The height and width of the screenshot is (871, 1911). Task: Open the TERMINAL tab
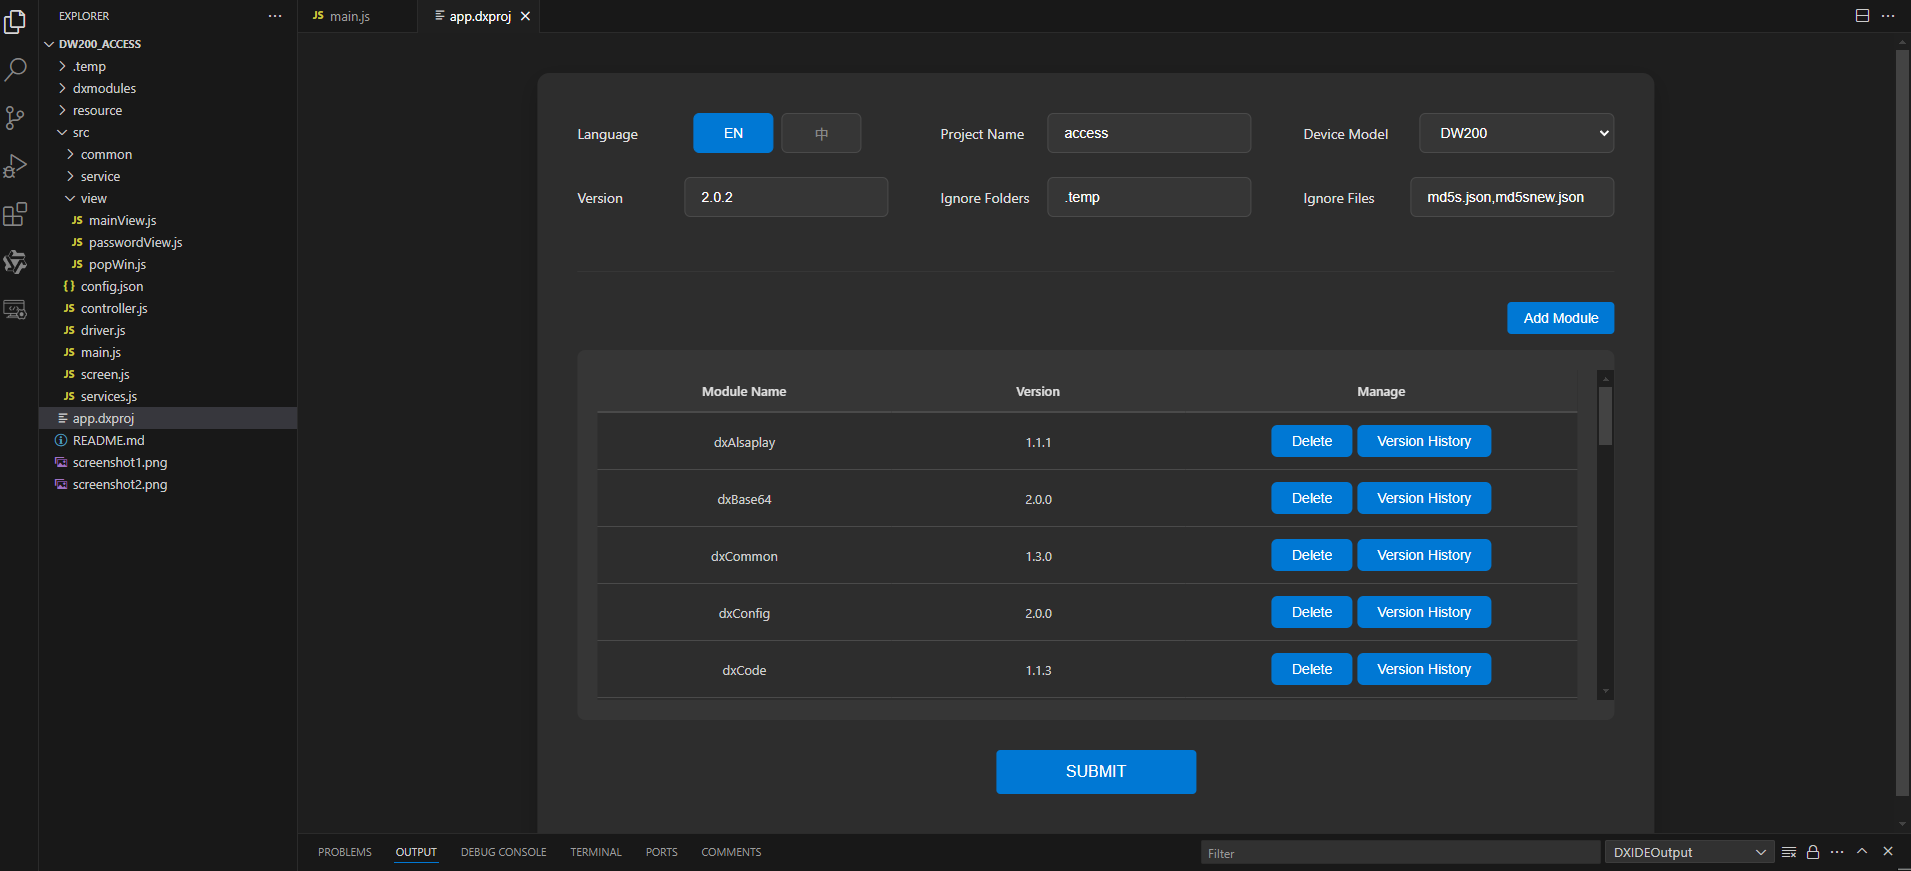(596, 852)
